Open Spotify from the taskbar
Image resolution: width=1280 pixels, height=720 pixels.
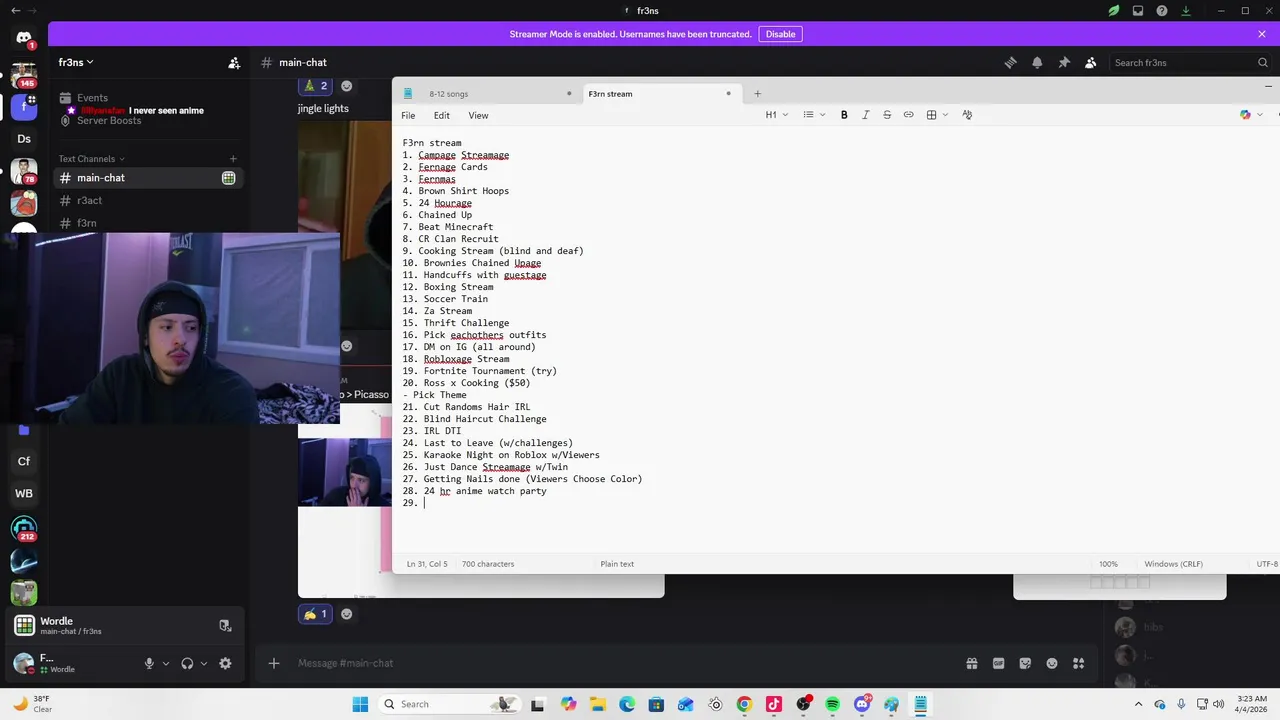point(833,704)
